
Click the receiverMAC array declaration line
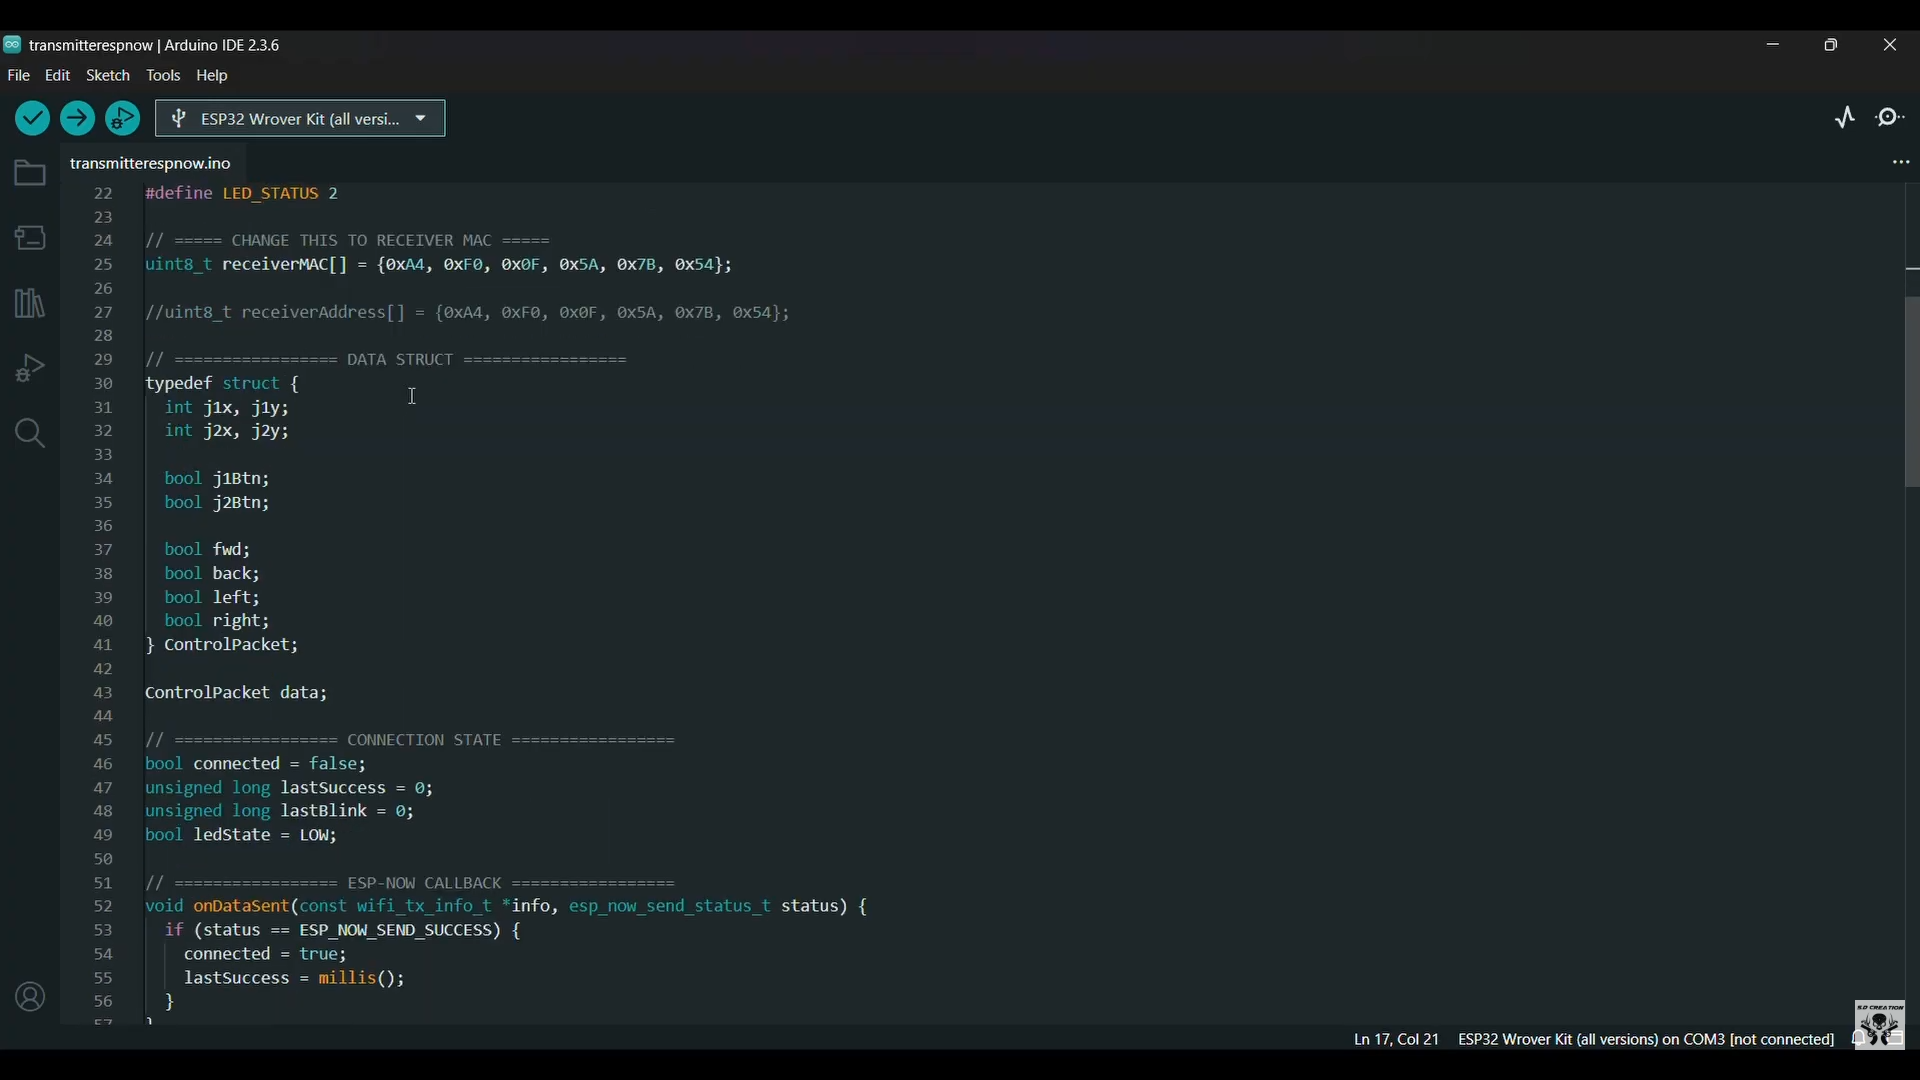[440, 265]
